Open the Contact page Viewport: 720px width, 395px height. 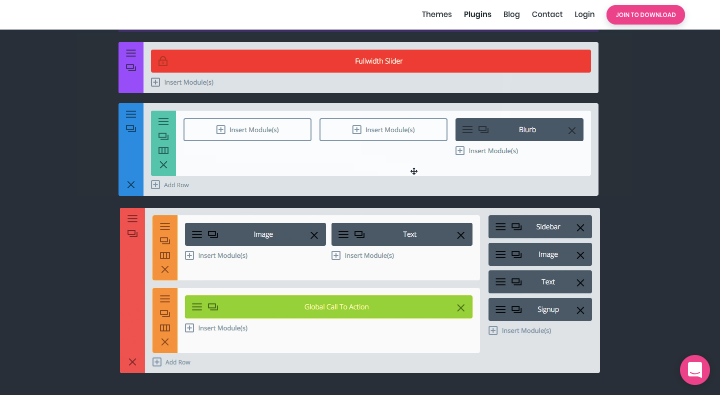[547, 14]
